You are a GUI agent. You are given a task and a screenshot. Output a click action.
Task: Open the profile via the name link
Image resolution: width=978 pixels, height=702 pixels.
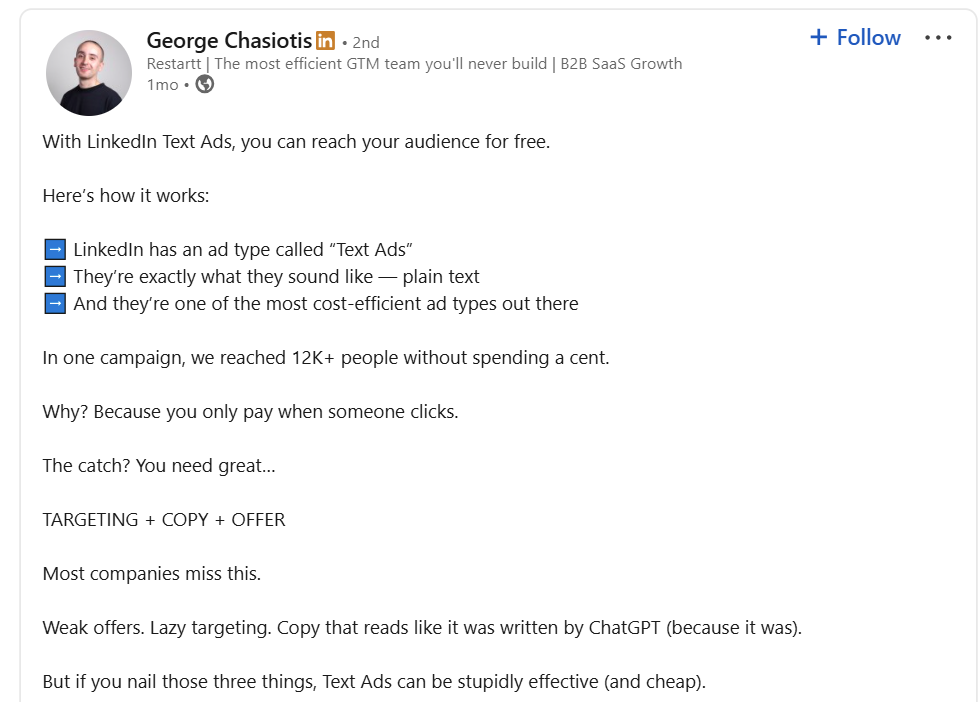coord(227,41)
